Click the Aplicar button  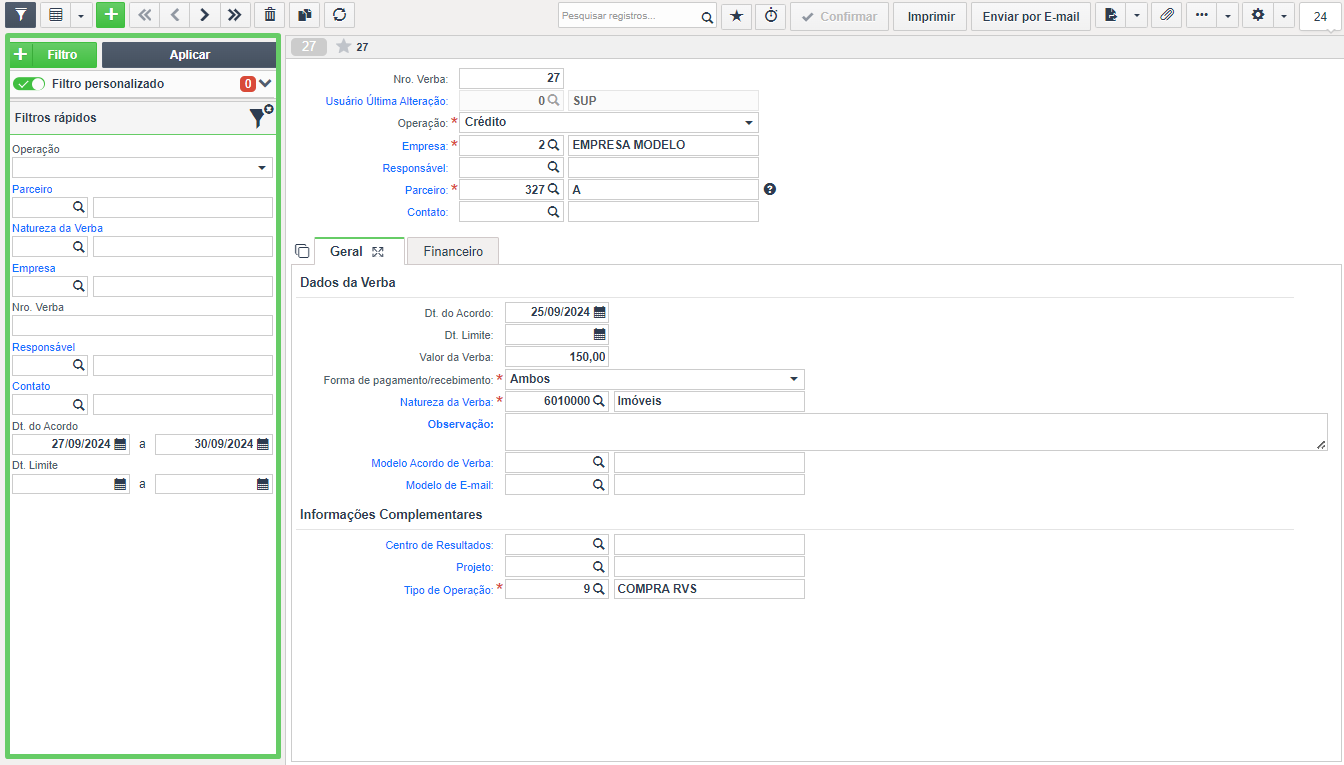189,55
